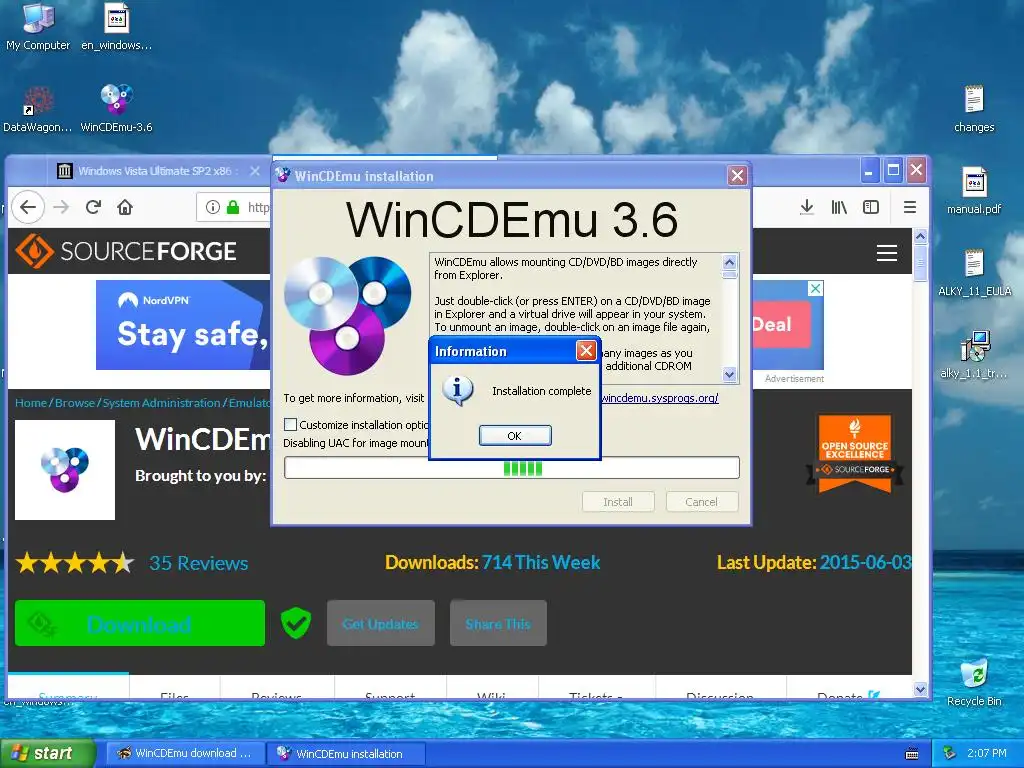Switch to WinCDEmu installation taskbar item
Viewport: 1024px width, 768px height.
346,754
